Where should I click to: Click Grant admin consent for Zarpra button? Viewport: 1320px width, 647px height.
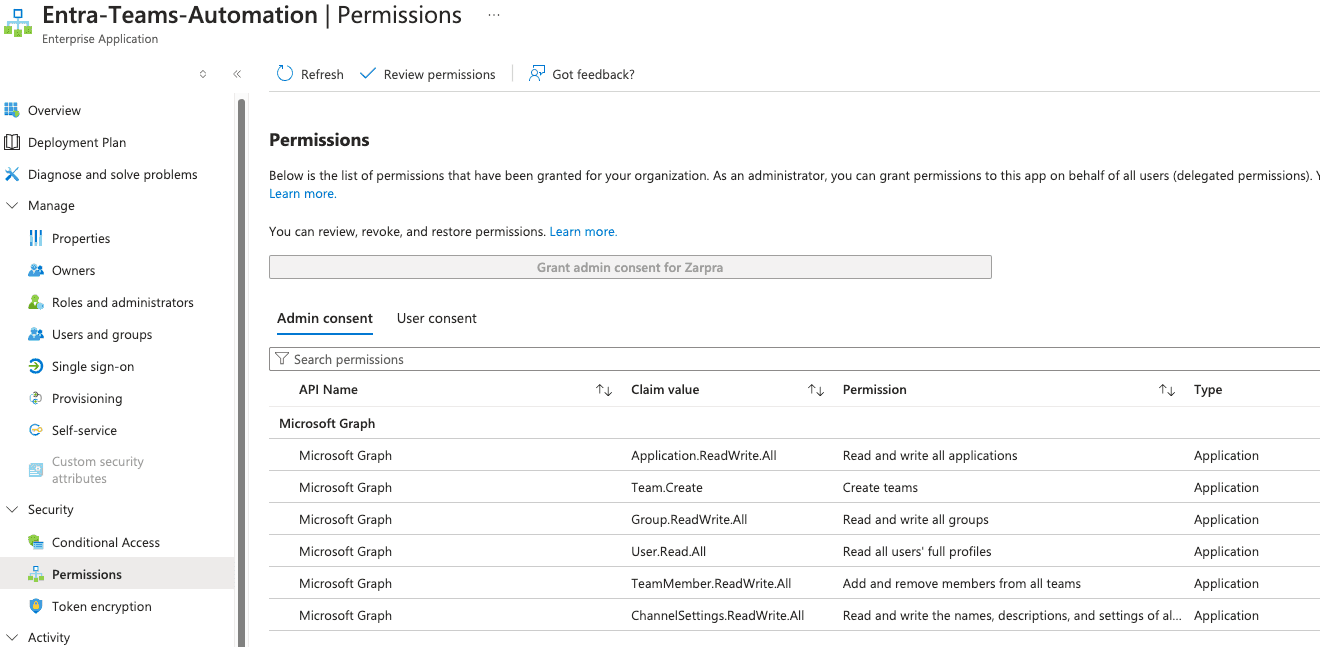tap(630, 267)
